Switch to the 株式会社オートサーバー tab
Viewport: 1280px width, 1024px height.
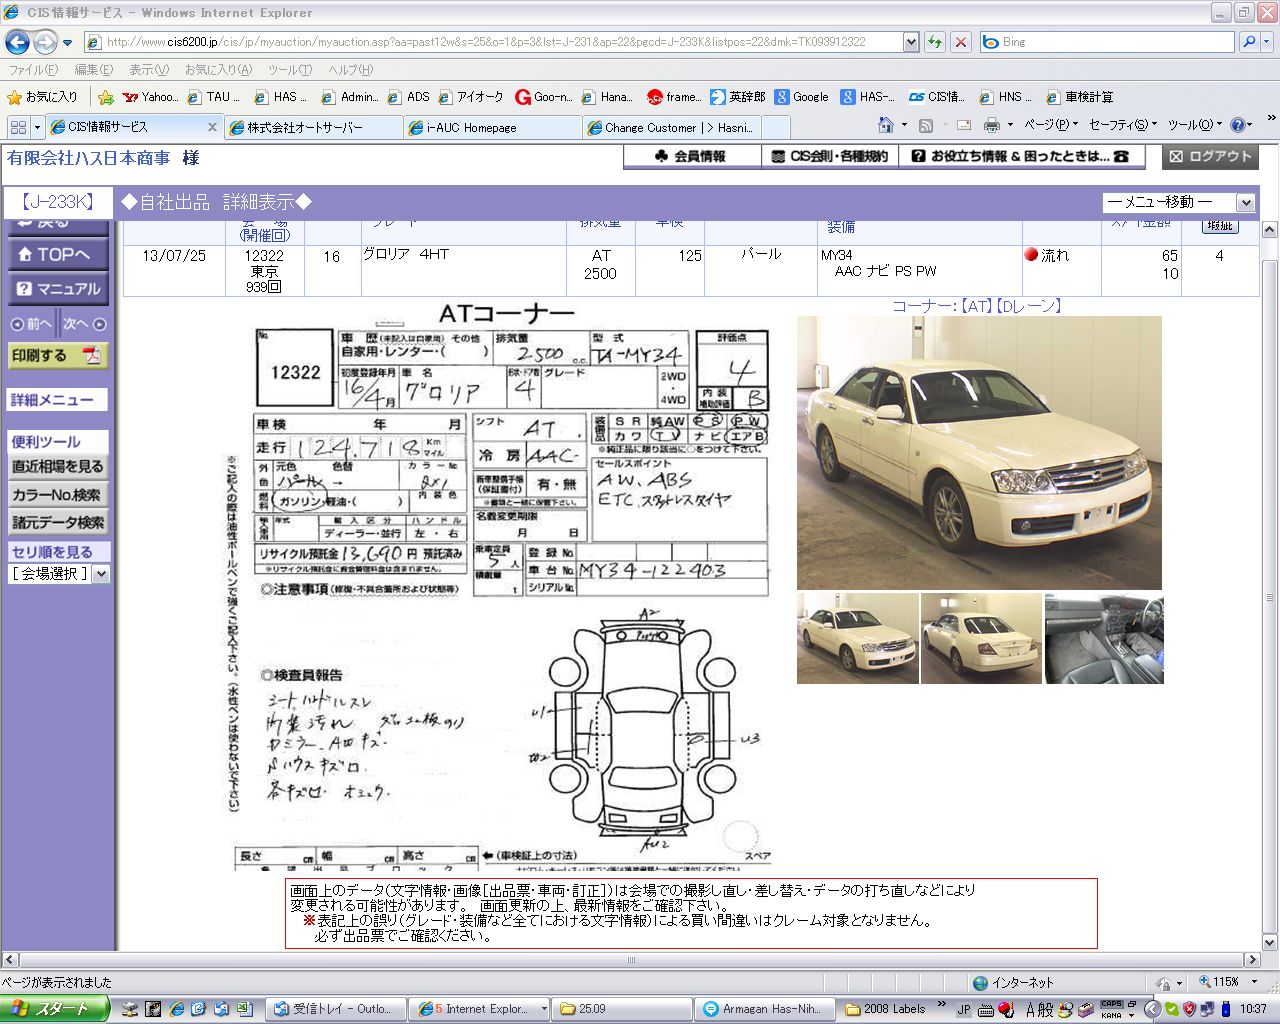[304, 128]
